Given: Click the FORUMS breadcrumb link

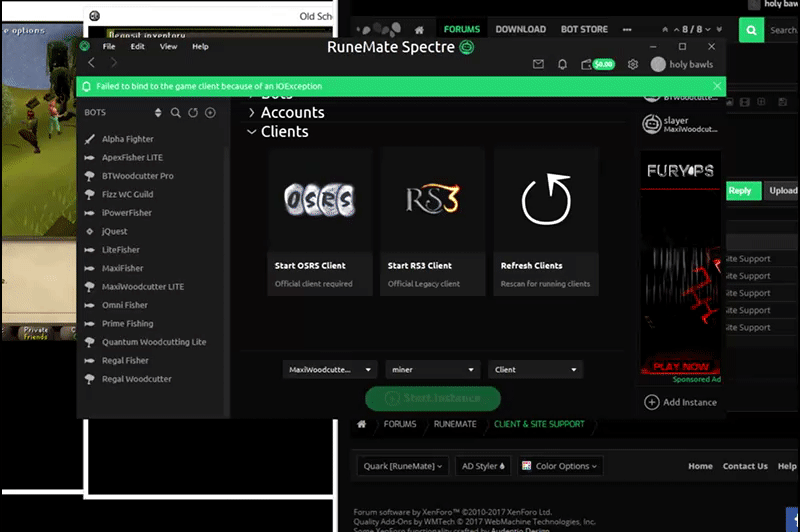Looking at the screenshot, I should pos(400,424).
